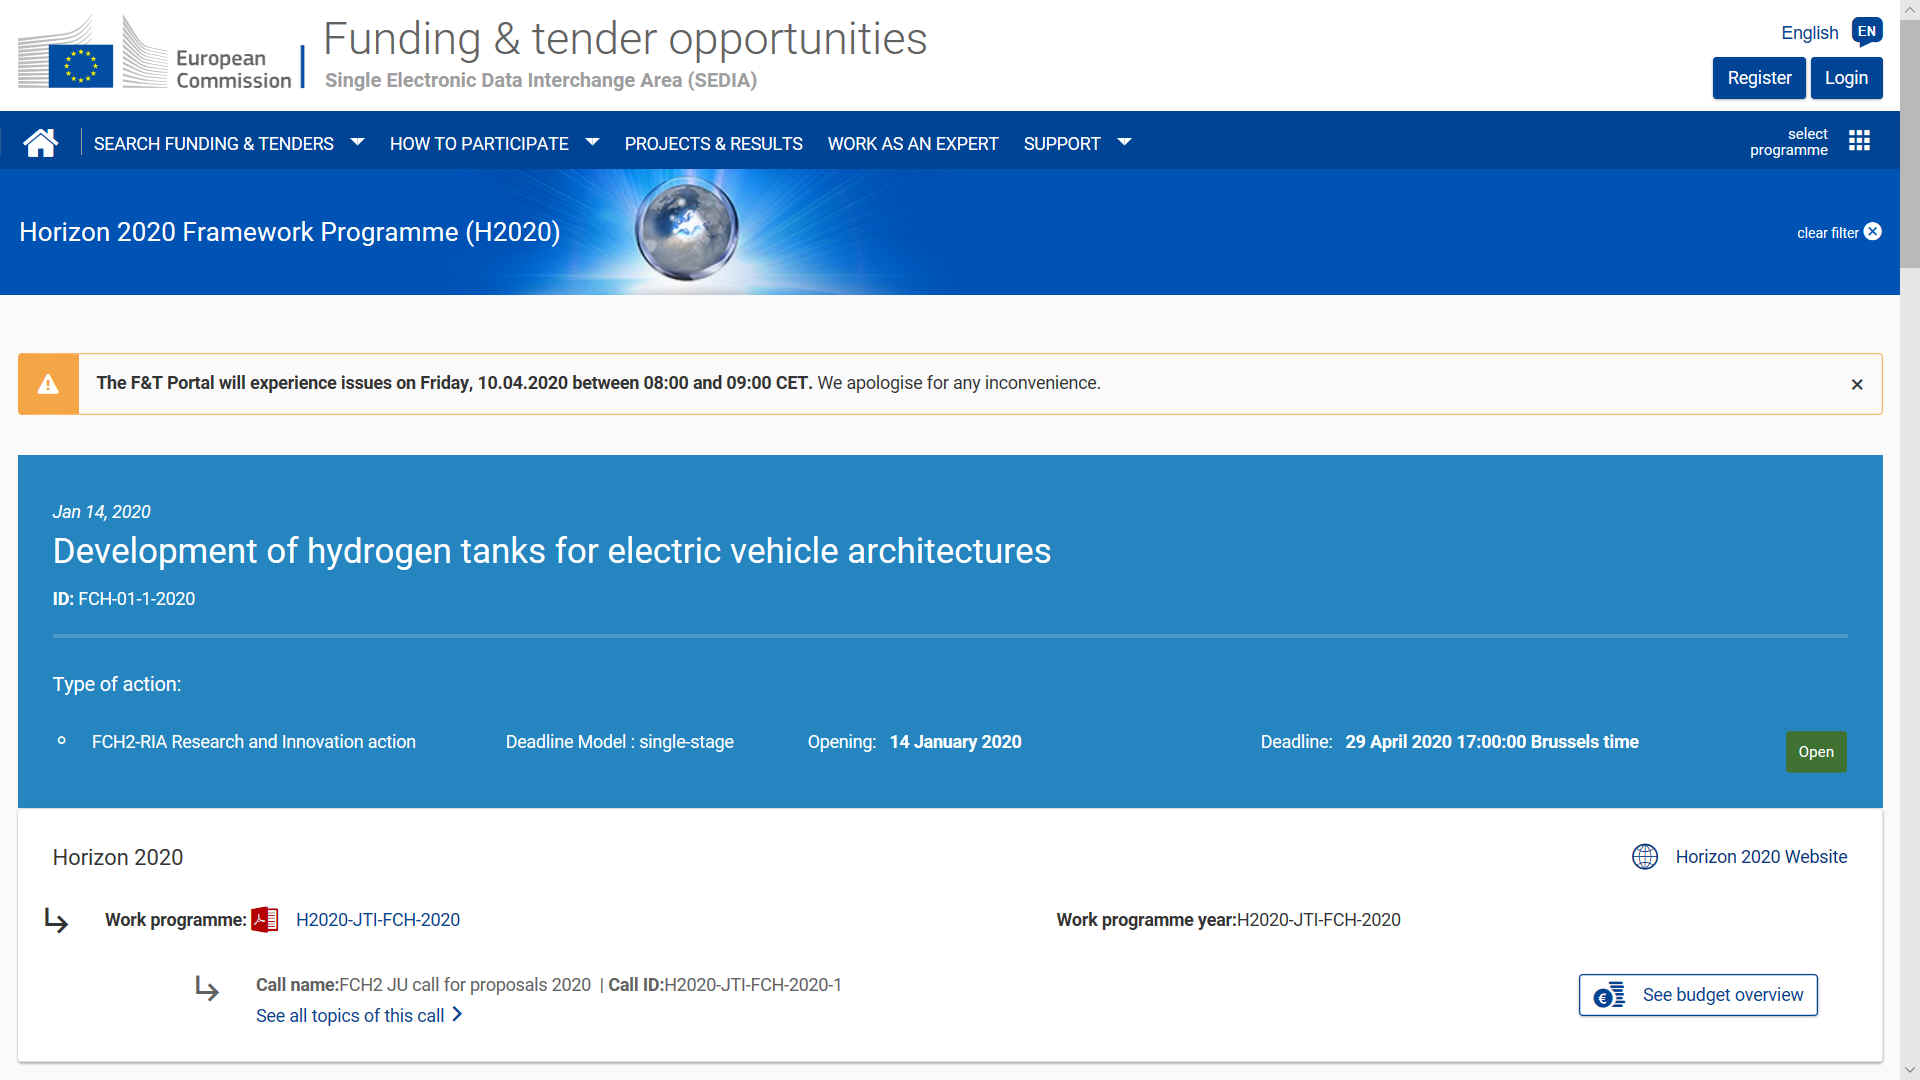Change language via English link
1920x1080 pixels.
click(x=1809, y=33)
